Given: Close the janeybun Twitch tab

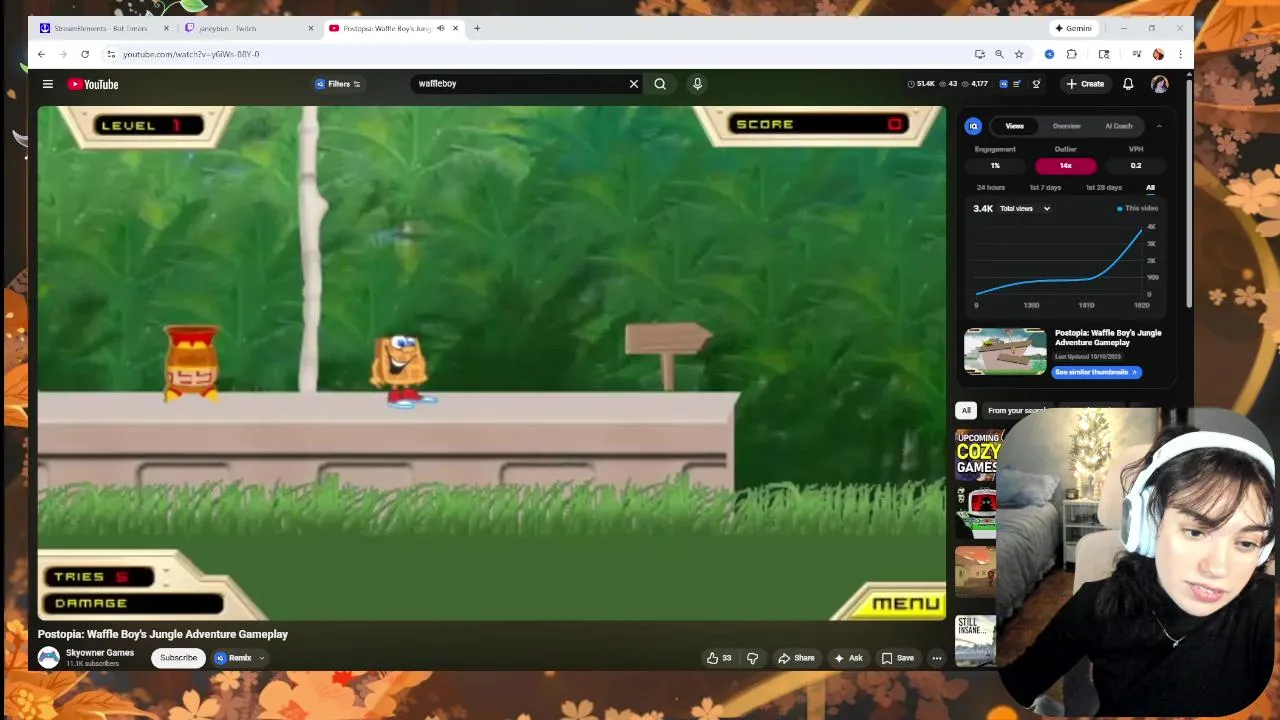Looking at the screenshot, I should [x=310, y=28].
